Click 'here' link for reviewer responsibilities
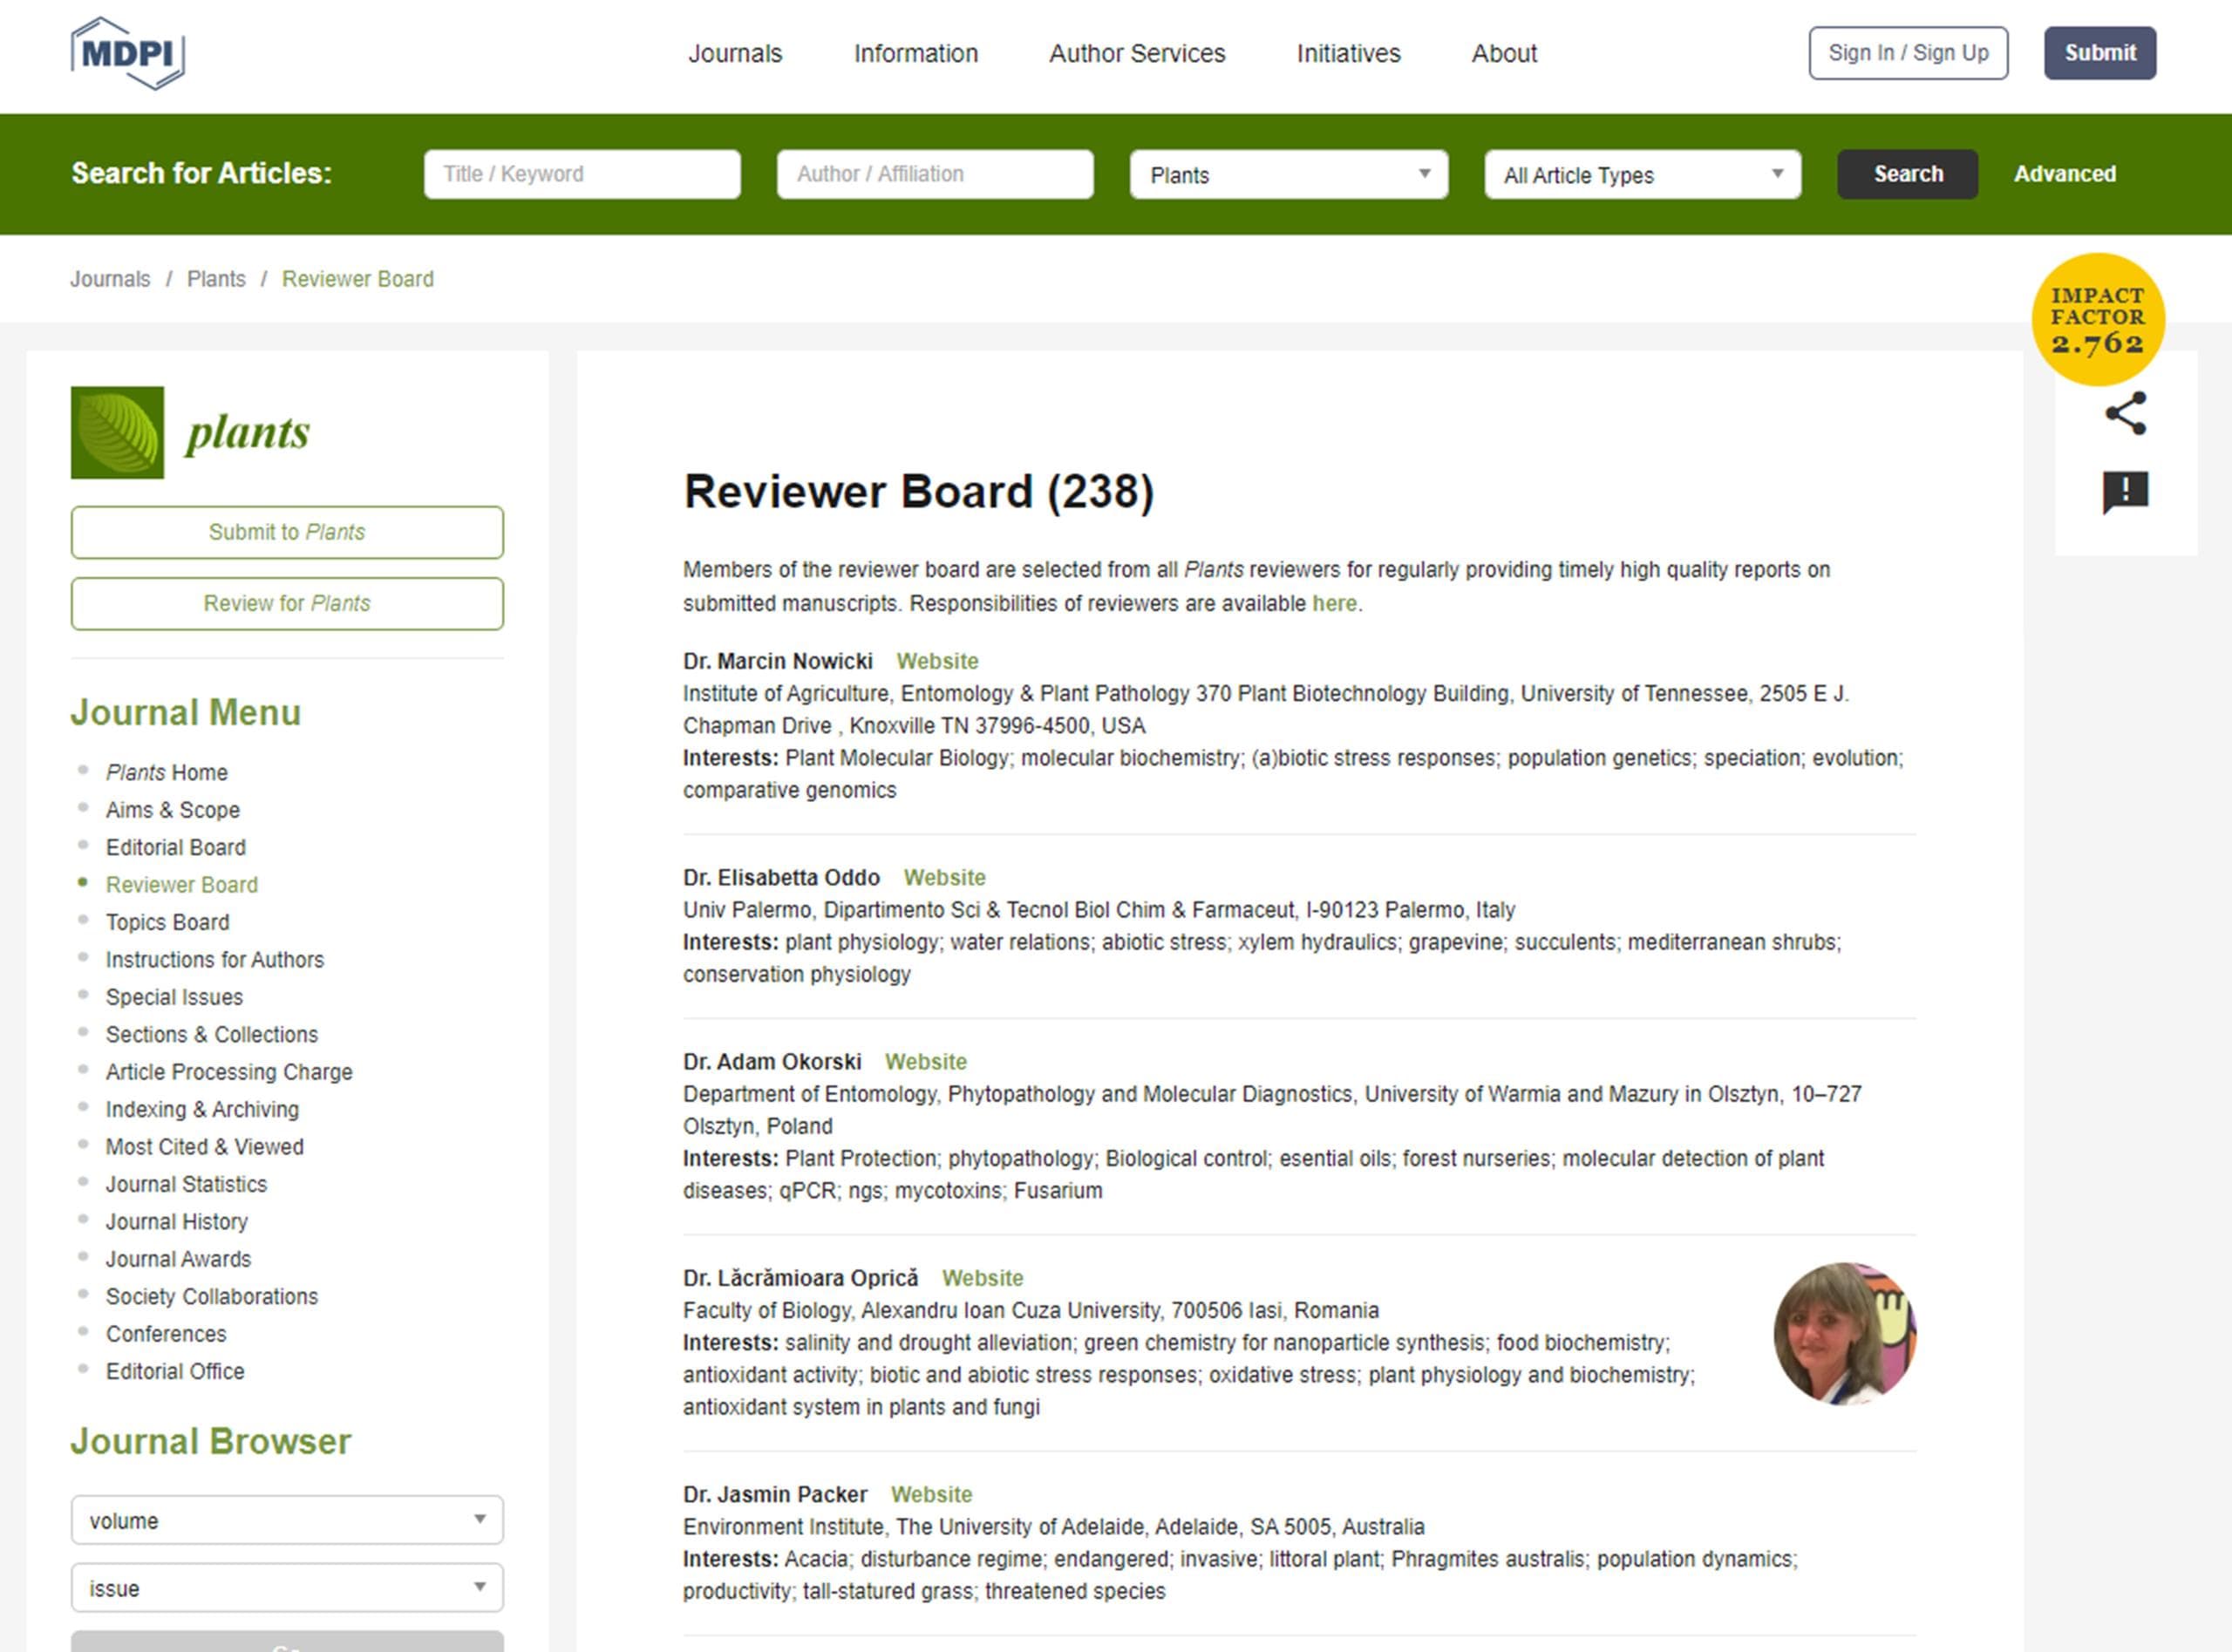Image resolution: width=2232 pixels, height=1652 pixels. click(1334, 604)
